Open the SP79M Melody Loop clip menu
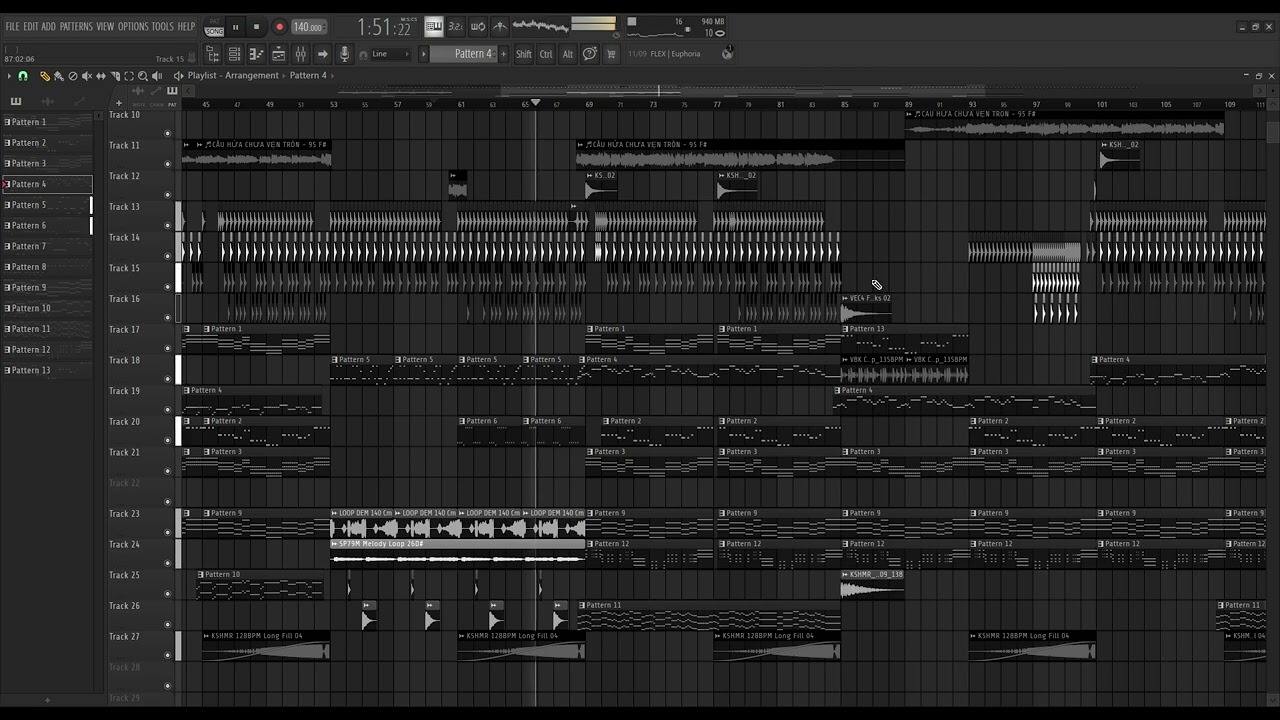The width and height of the screenshot is (1280, 720). tap(335, 544)
